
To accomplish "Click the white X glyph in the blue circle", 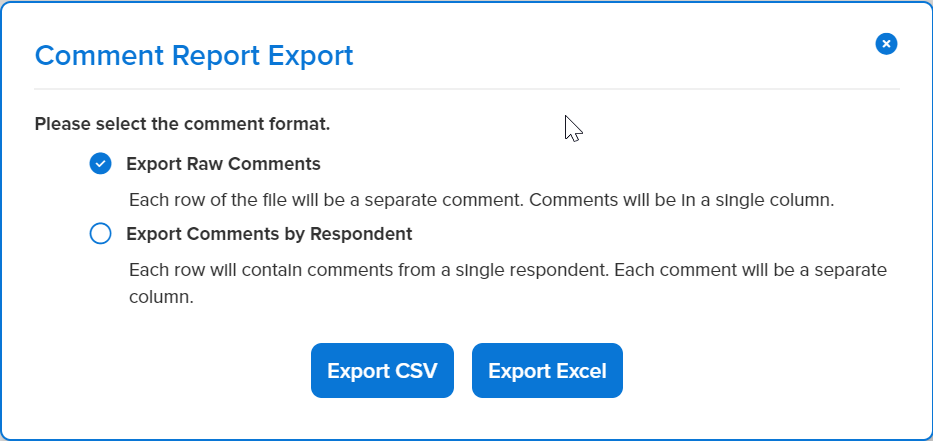I will (886, 43).
